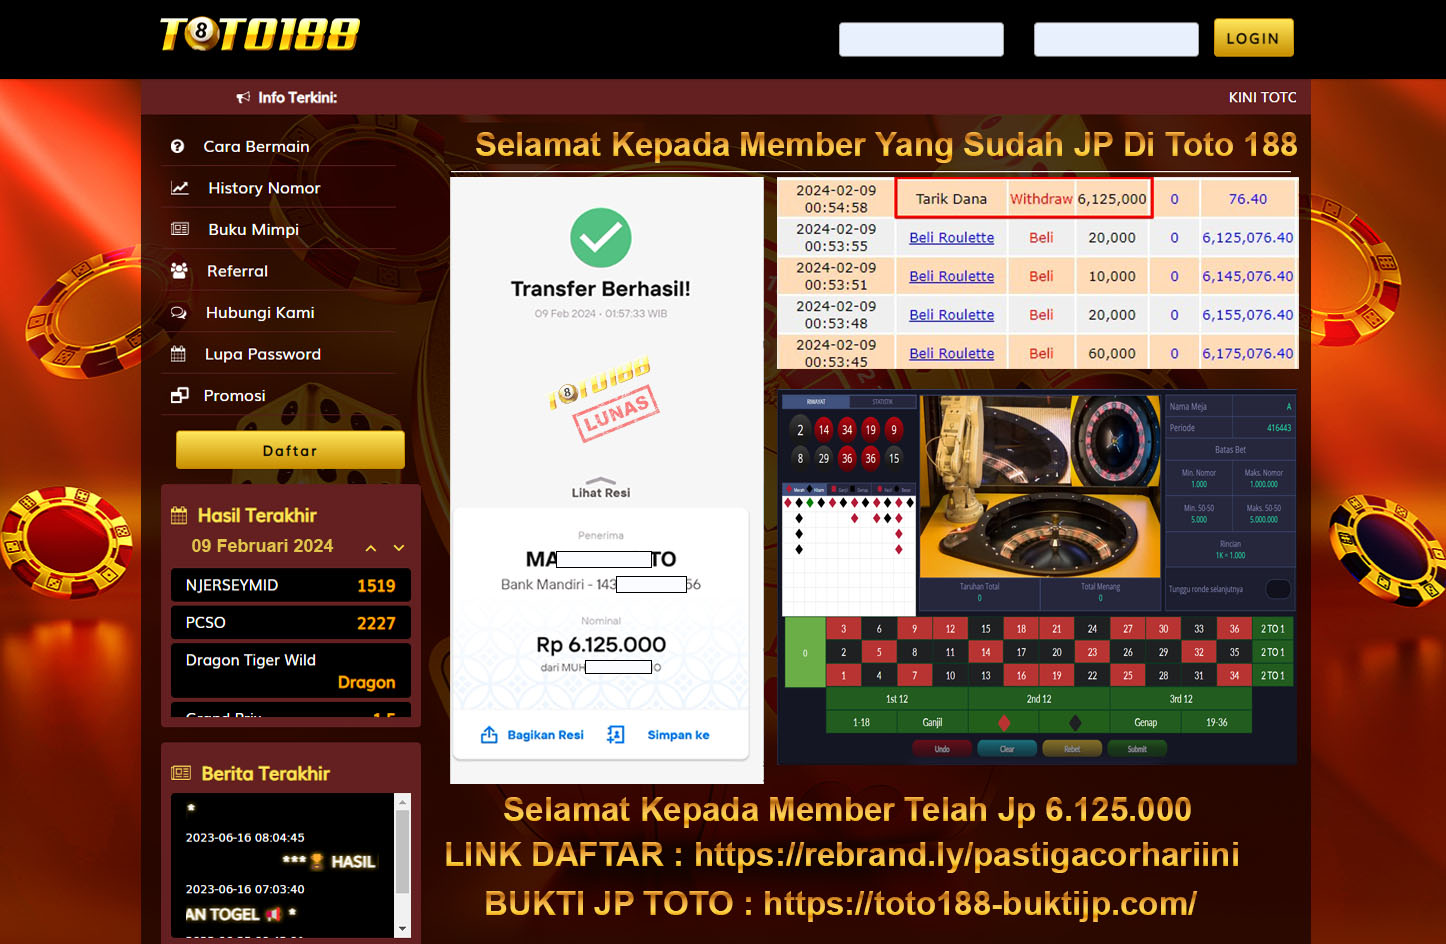Viewport: 1446px width, 944px height.
Task: Click the Beli Roulette link at 00:53:45
Action: (x=951, y=353)
